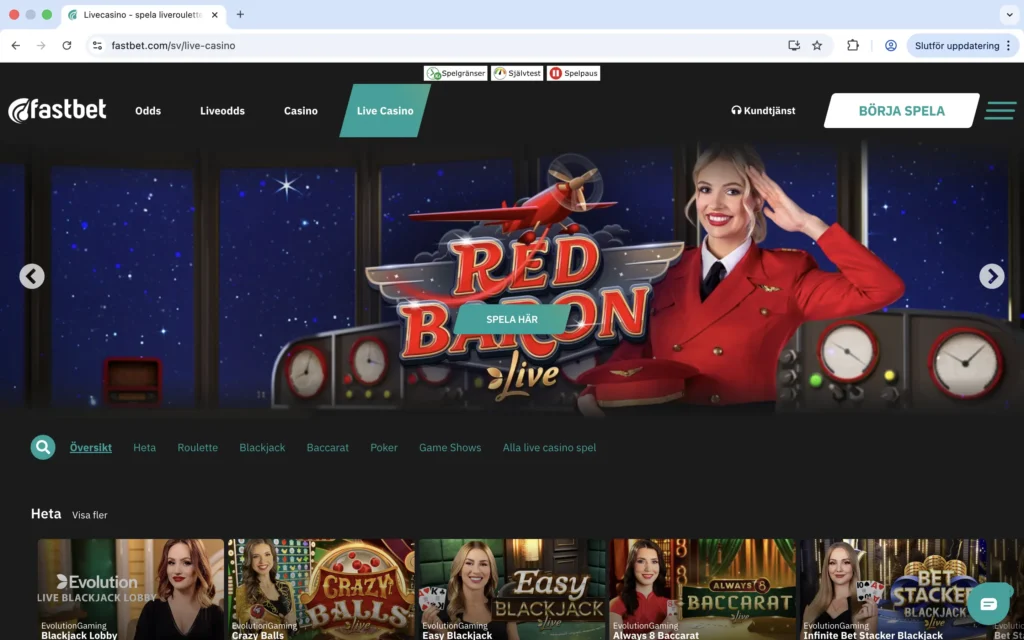Screen dimensions: 1024x640
Task: Open Visa fler next to Heta
Action: point(89,515)
